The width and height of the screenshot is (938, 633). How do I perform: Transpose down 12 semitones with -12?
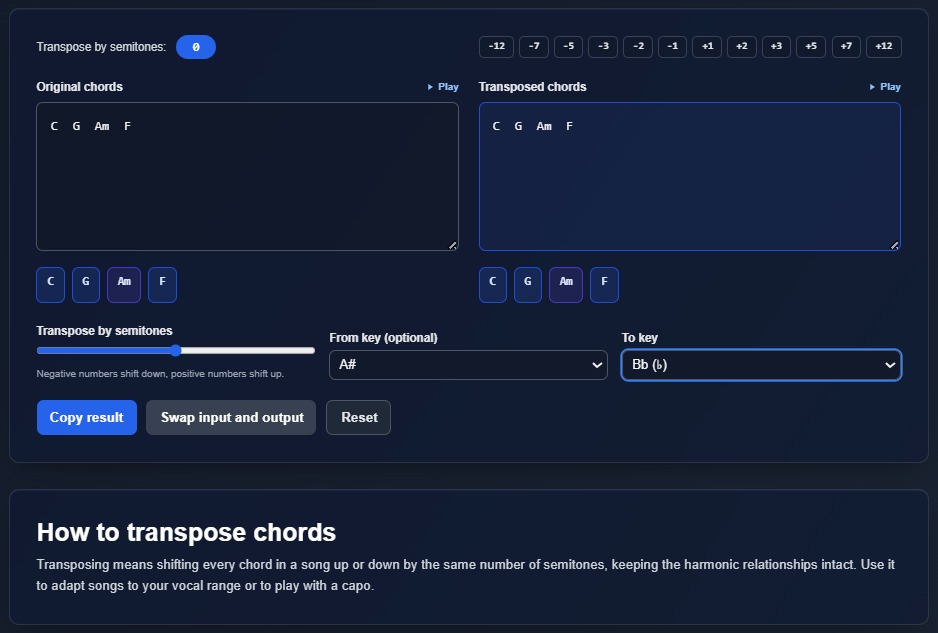pos(496,46)
